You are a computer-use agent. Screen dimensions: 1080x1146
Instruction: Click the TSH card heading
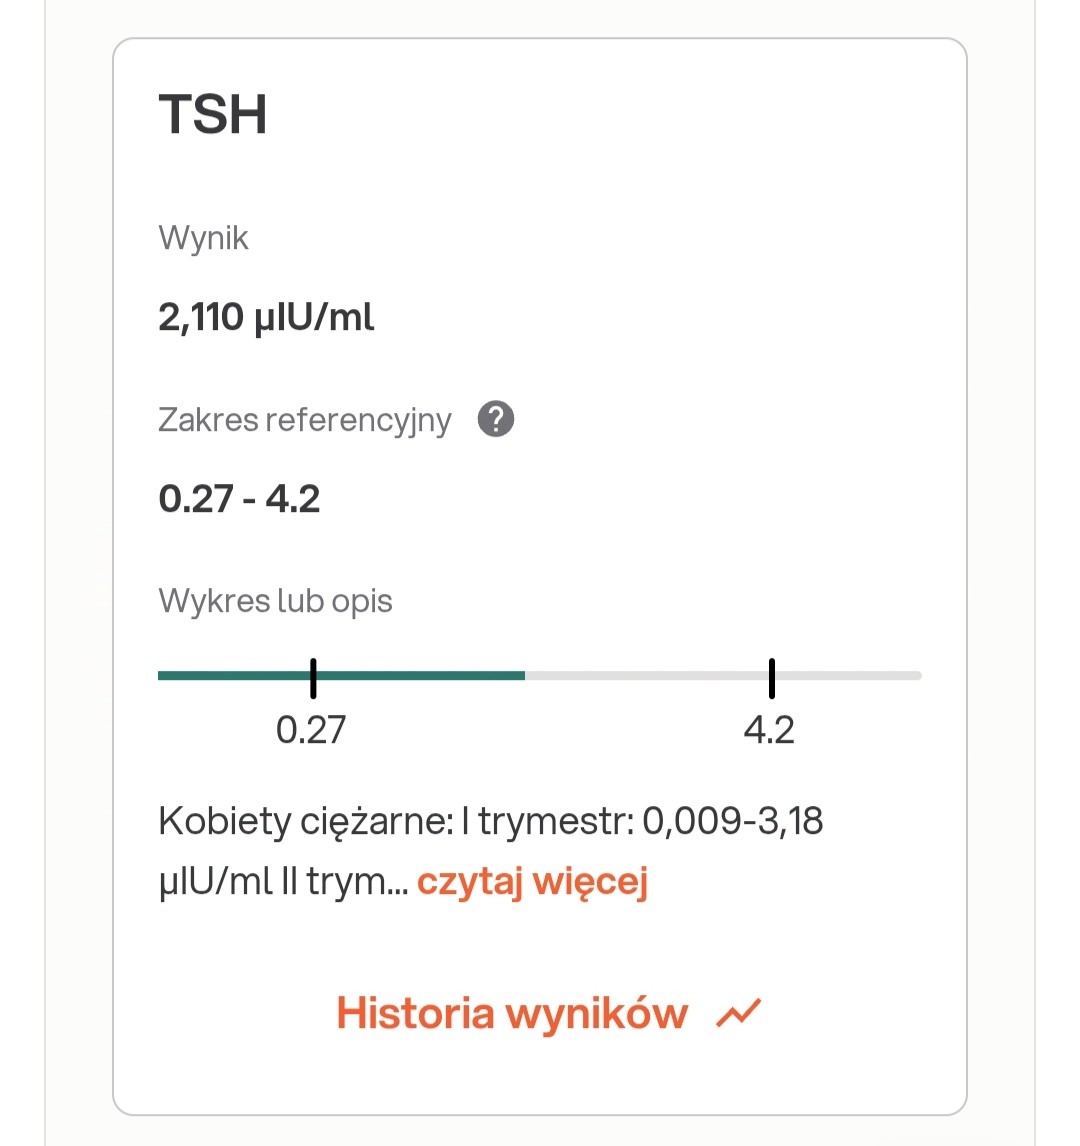tap(213, 114)
